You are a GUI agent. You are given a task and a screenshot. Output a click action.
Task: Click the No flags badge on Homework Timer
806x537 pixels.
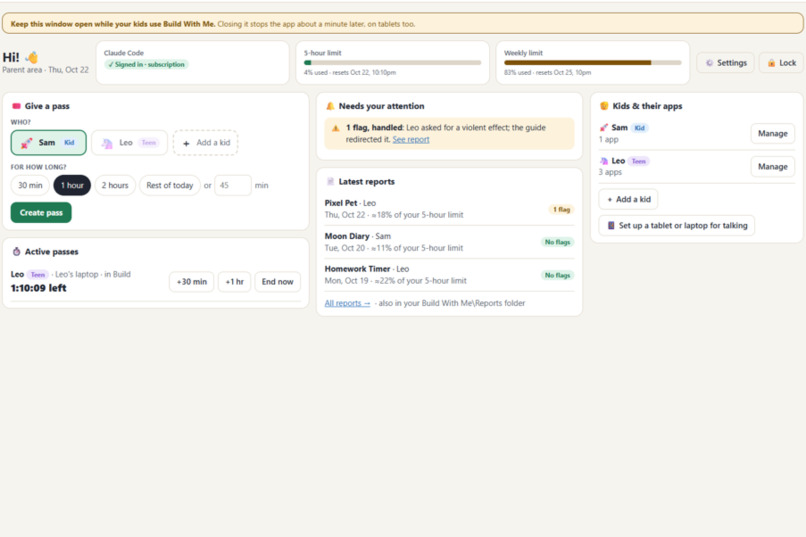pyautogui.click(x=557, y=275)
